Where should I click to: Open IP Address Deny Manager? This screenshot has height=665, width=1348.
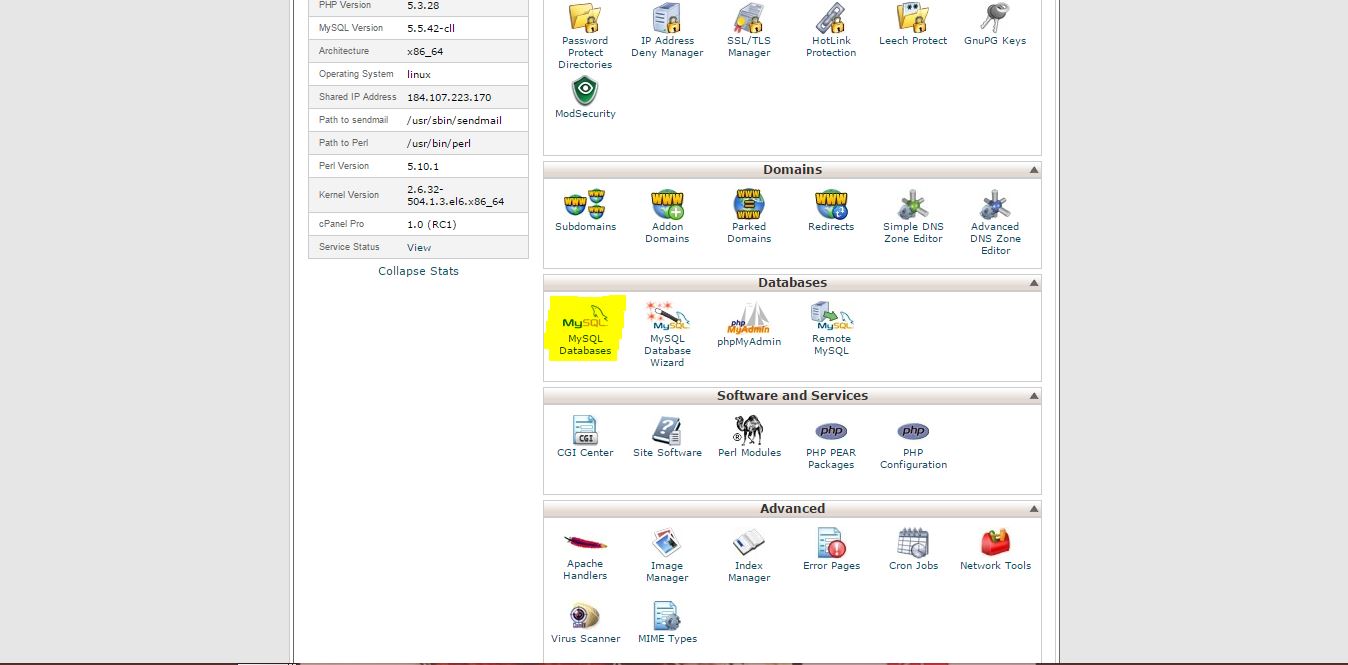(667, 30)
